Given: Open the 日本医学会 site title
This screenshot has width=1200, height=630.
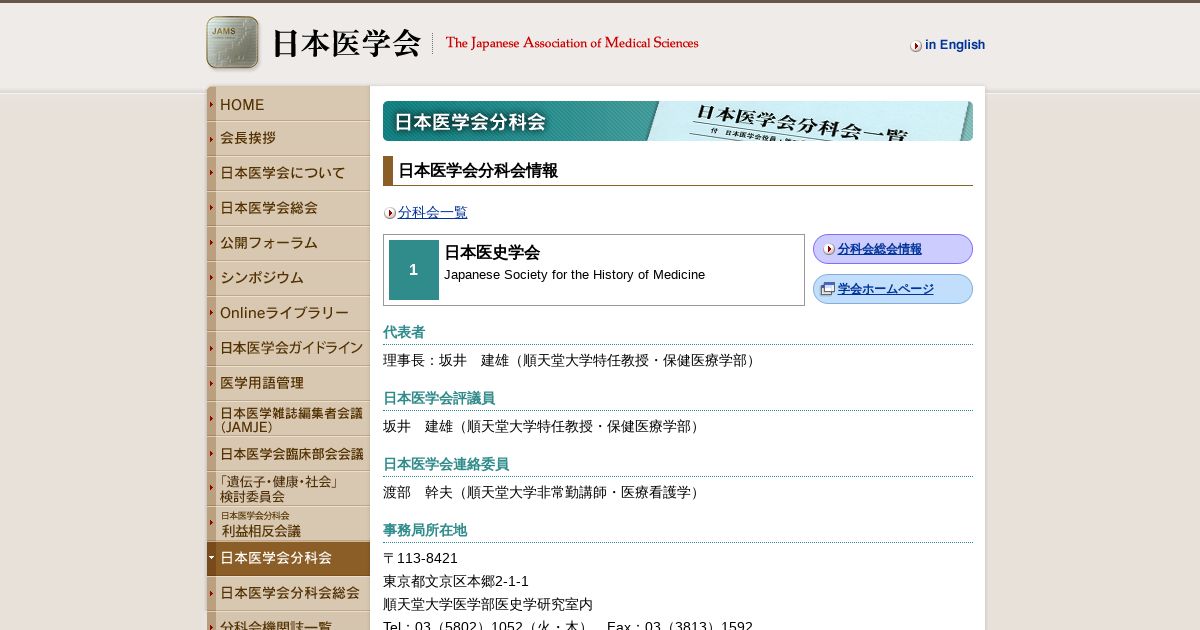Looking at the screenshot, I should point(346,43).
